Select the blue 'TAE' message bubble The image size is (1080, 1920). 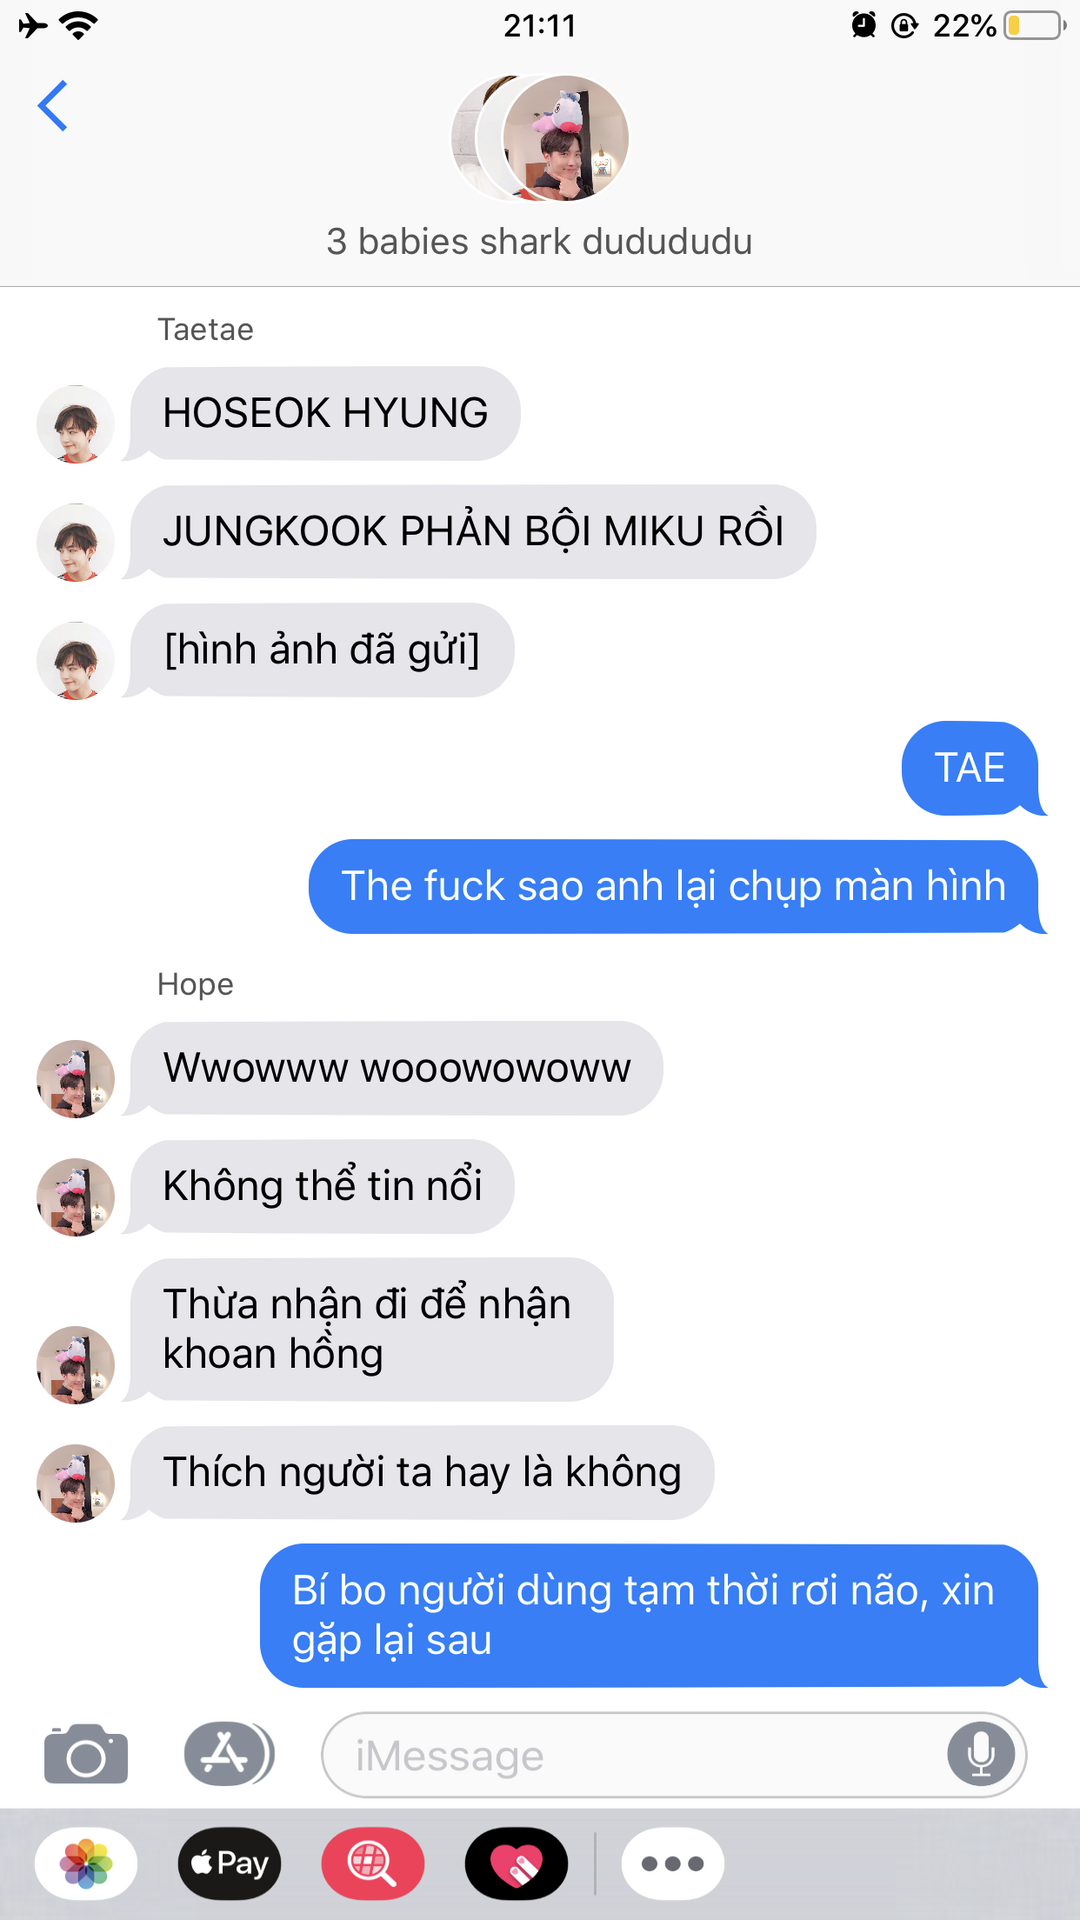(972, 768)
